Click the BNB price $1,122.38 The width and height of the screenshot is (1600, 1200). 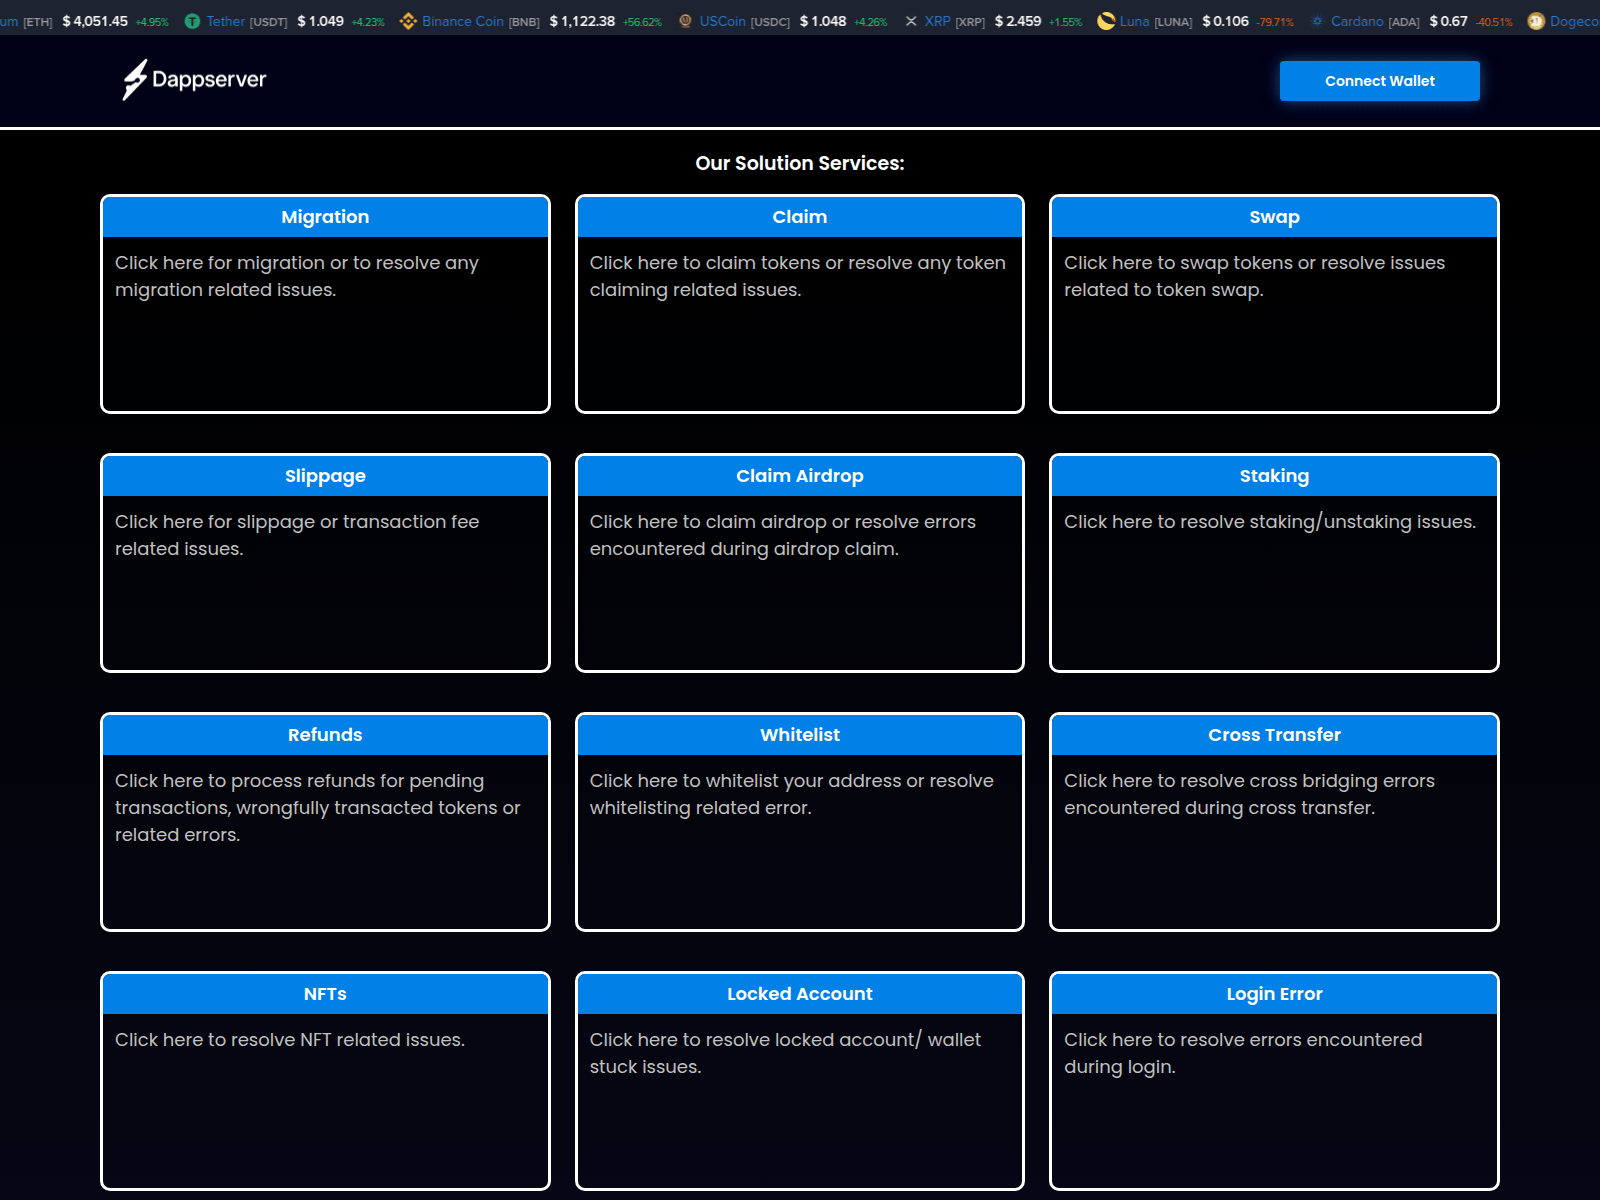pos(582,21)
